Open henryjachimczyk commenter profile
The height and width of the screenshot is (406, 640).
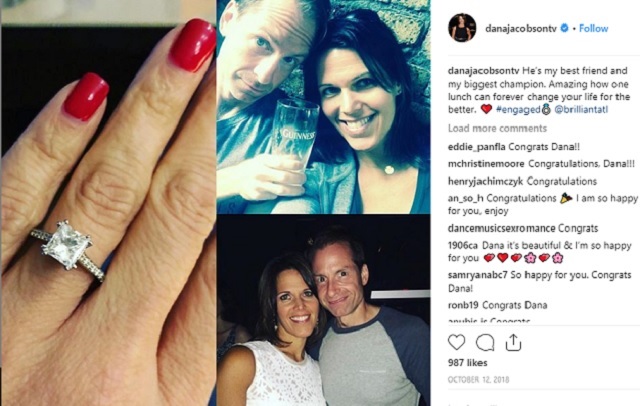tap(485, 181)
